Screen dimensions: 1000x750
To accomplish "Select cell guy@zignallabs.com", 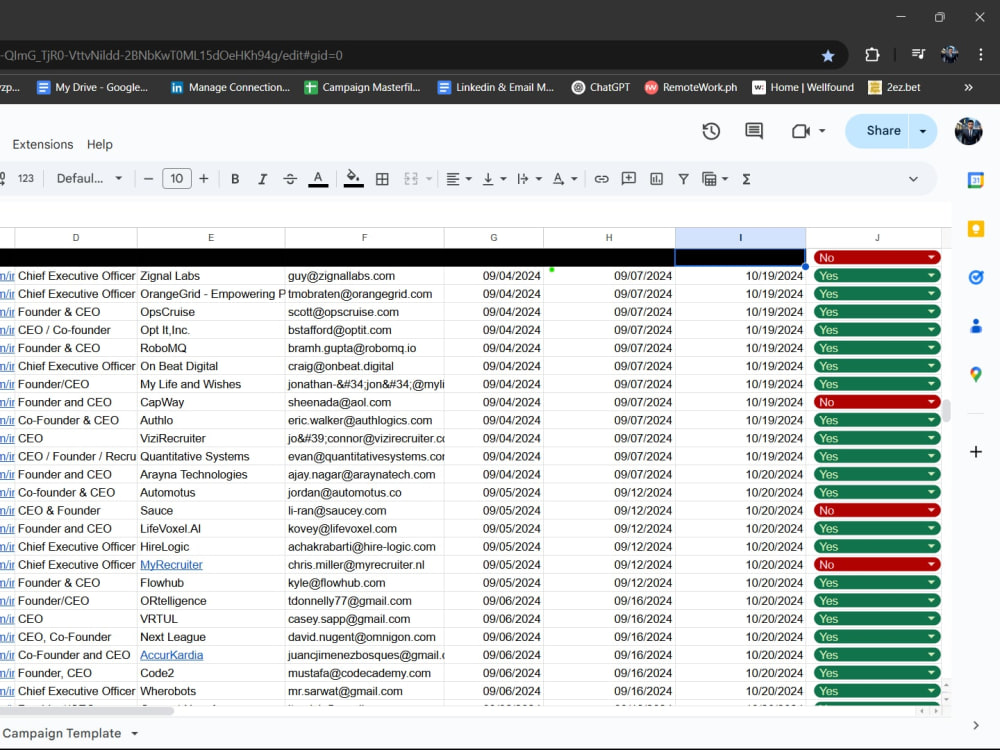I will 364,276.
